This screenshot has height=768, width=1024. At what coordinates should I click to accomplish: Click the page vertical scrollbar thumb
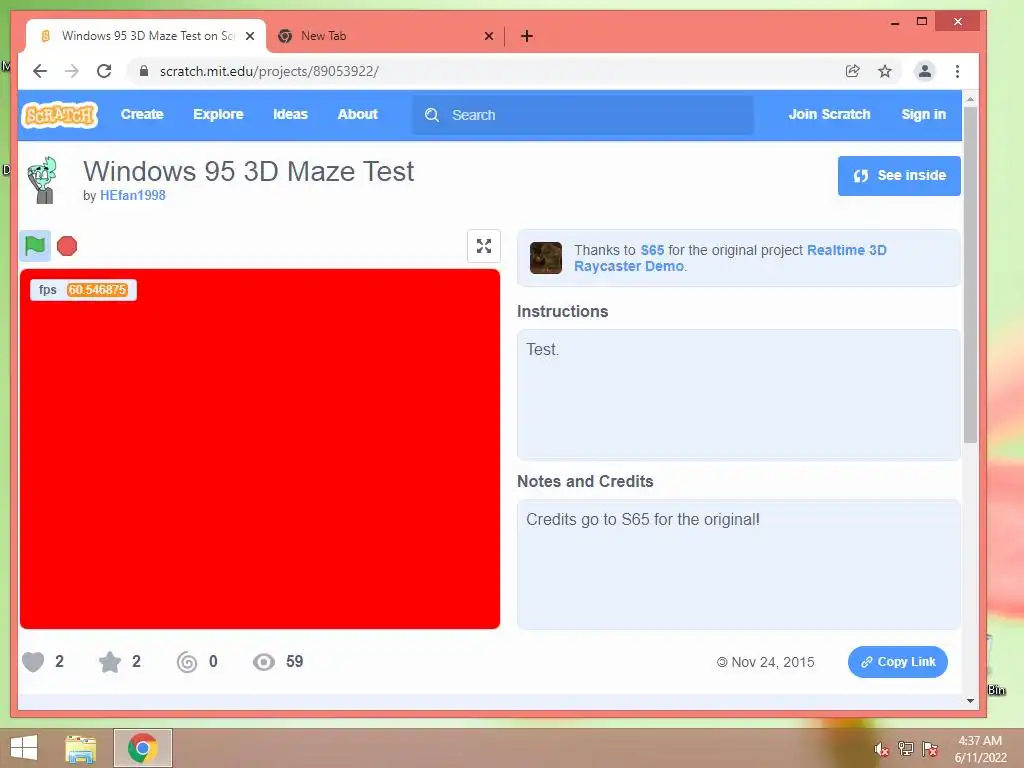[x=970, y=274]
